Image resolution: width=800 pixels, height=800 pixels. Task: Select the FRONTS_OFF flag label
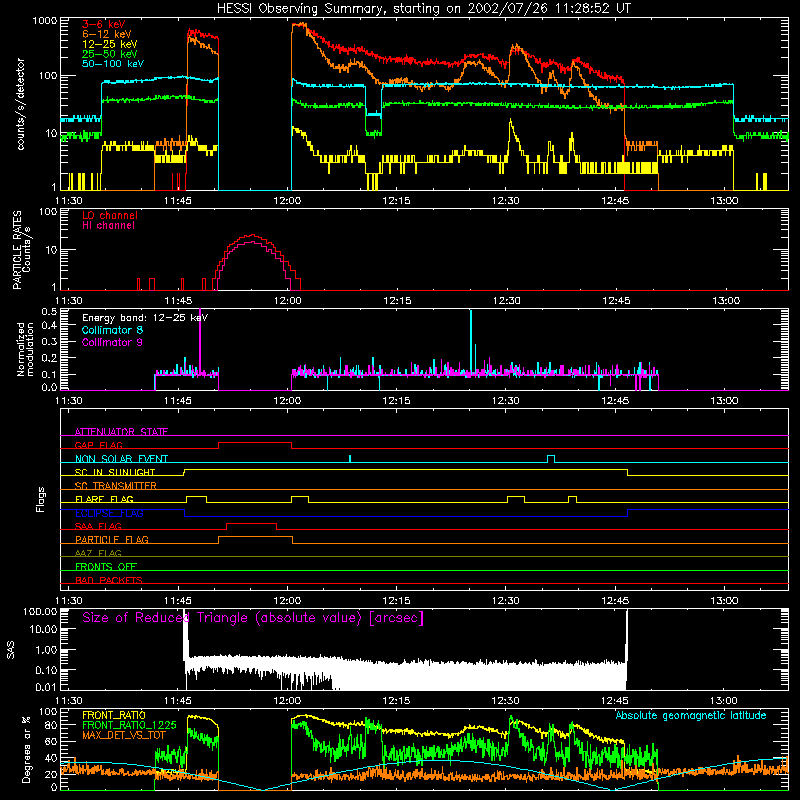106,566
